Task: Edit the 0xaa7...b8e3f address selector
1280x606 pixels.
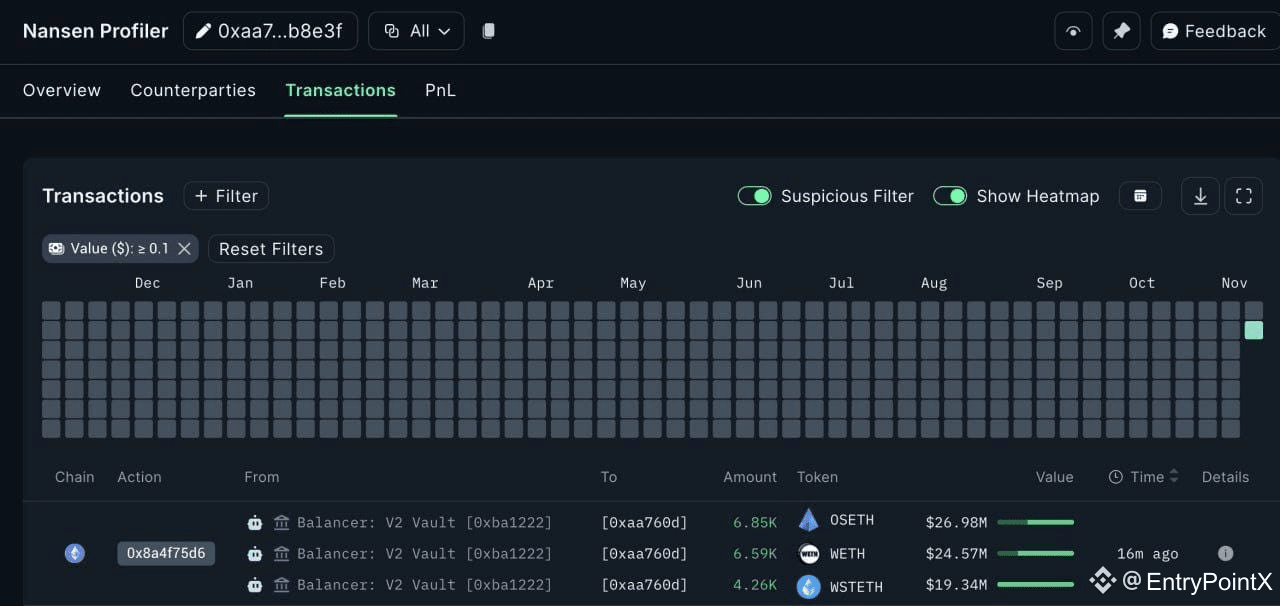Action: click(x=270, y=31)
